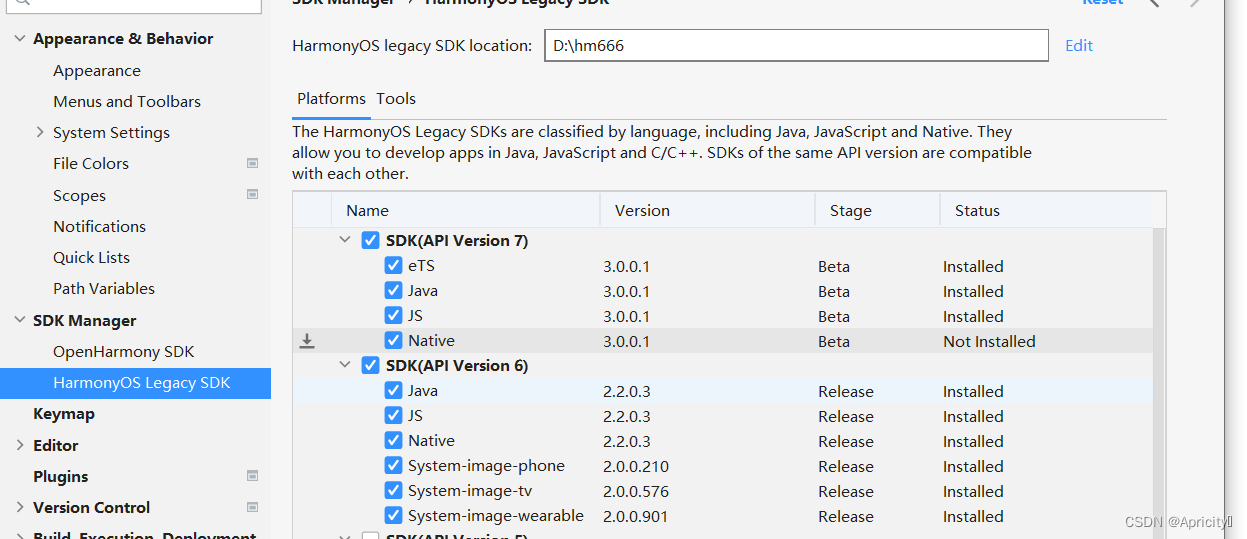The width and height of the screenshot is (1247, 539).
Task: Switch to the Platforms tab
Action: (332, 99)
